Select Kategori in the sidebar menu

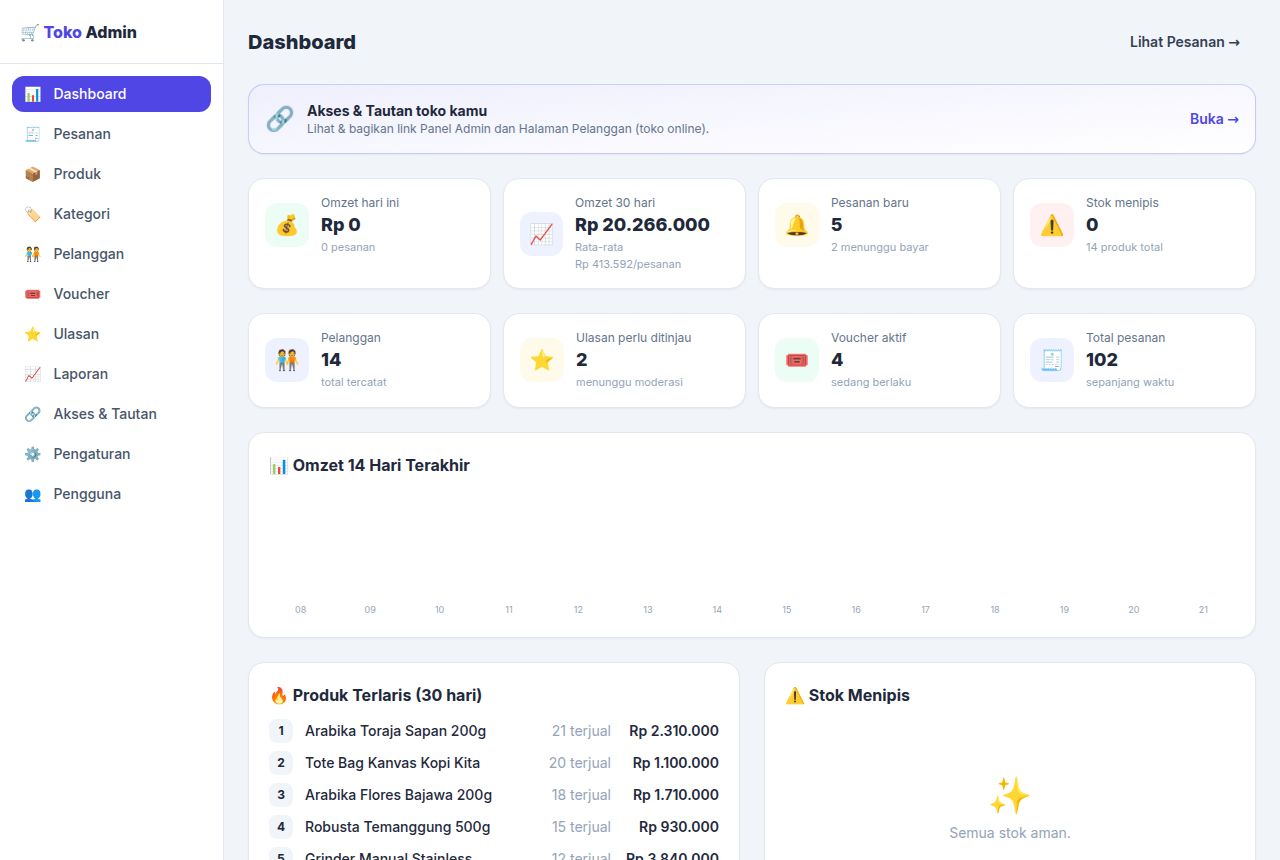pyautogui.click(x=111, y=214)
